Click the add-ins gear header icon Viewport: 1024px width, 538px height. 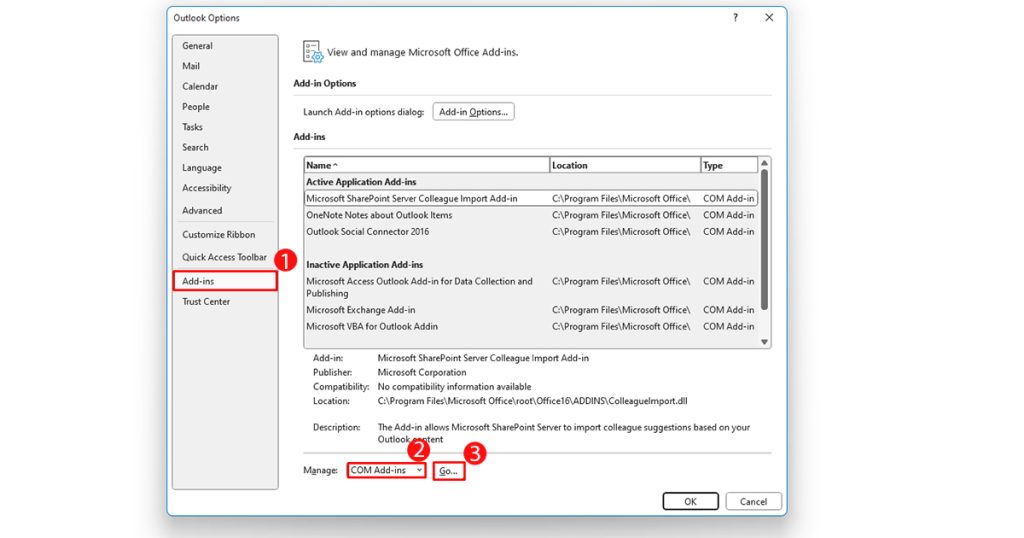coord(313,52)
